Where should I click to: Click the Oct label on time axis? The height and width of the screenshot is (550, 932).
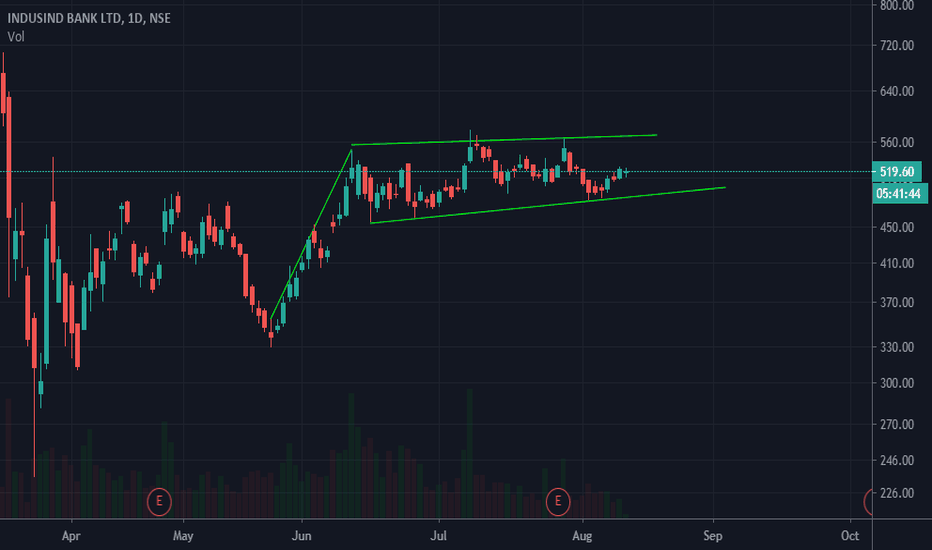point(850,536)
